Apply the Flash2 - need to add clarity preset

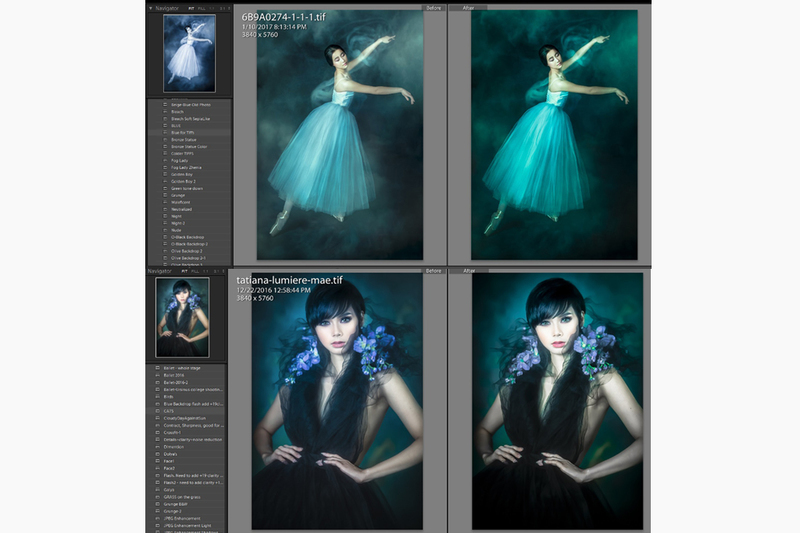pos(193,483)
